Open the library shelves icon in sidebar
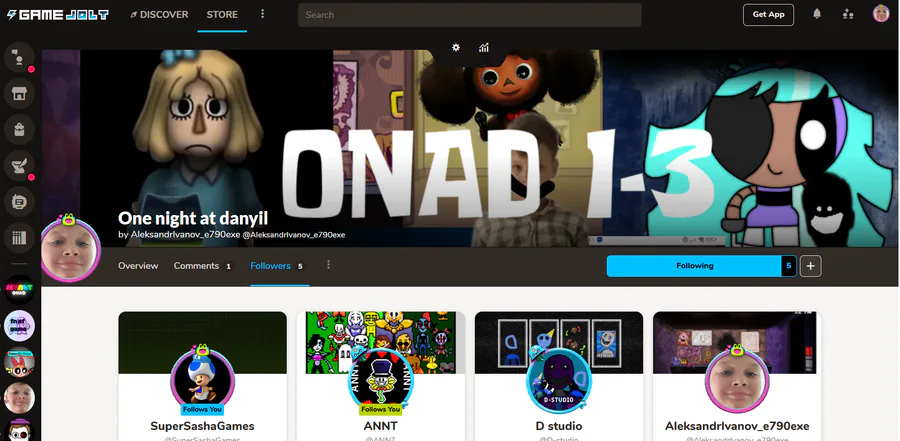900x441 pixels. [x=20, y=238]
